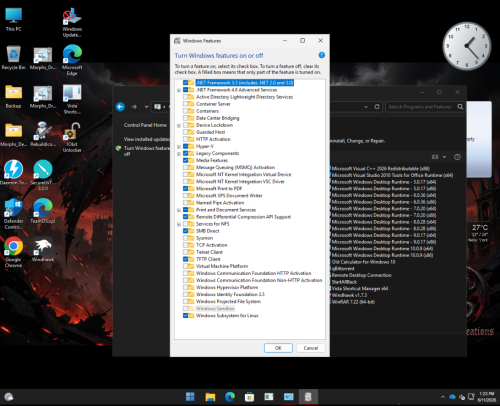The width and height of the screenshot is (500, 406).
Task: Select the Microsoft Edge desktop shortcut
Action: coord(72,60)
